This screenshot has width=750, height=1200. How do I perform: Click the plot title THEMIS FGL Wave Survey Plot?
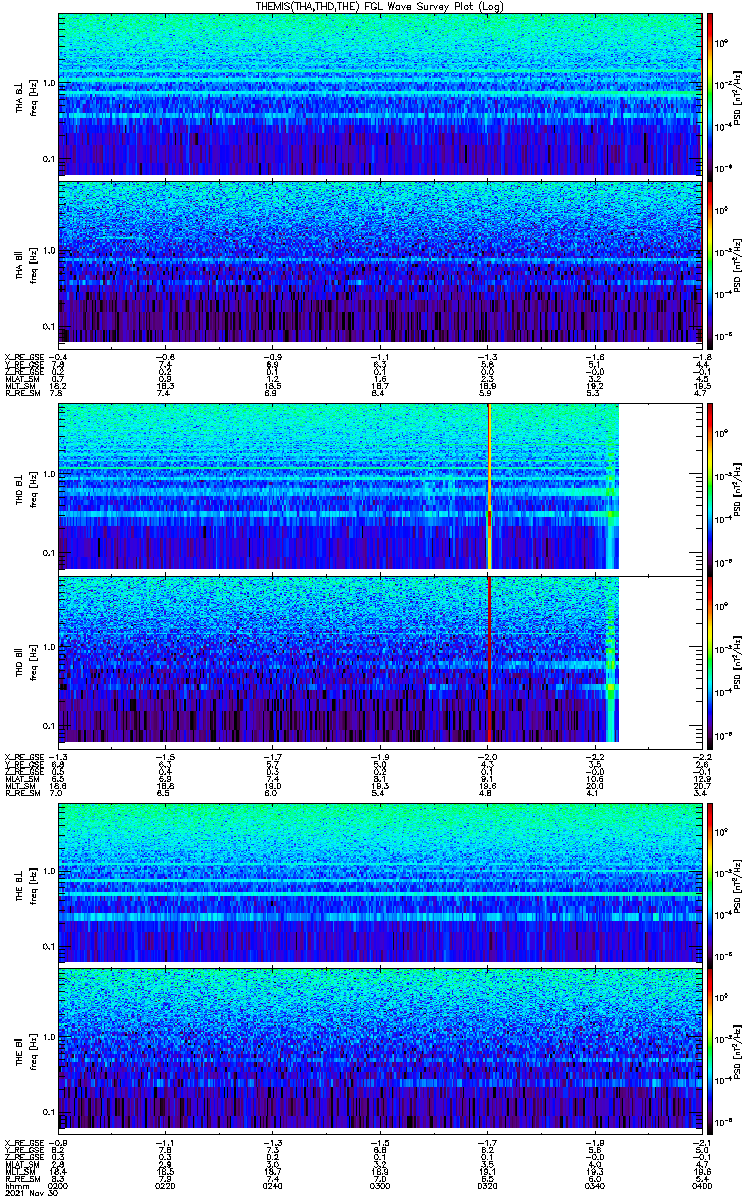point(380,6)
